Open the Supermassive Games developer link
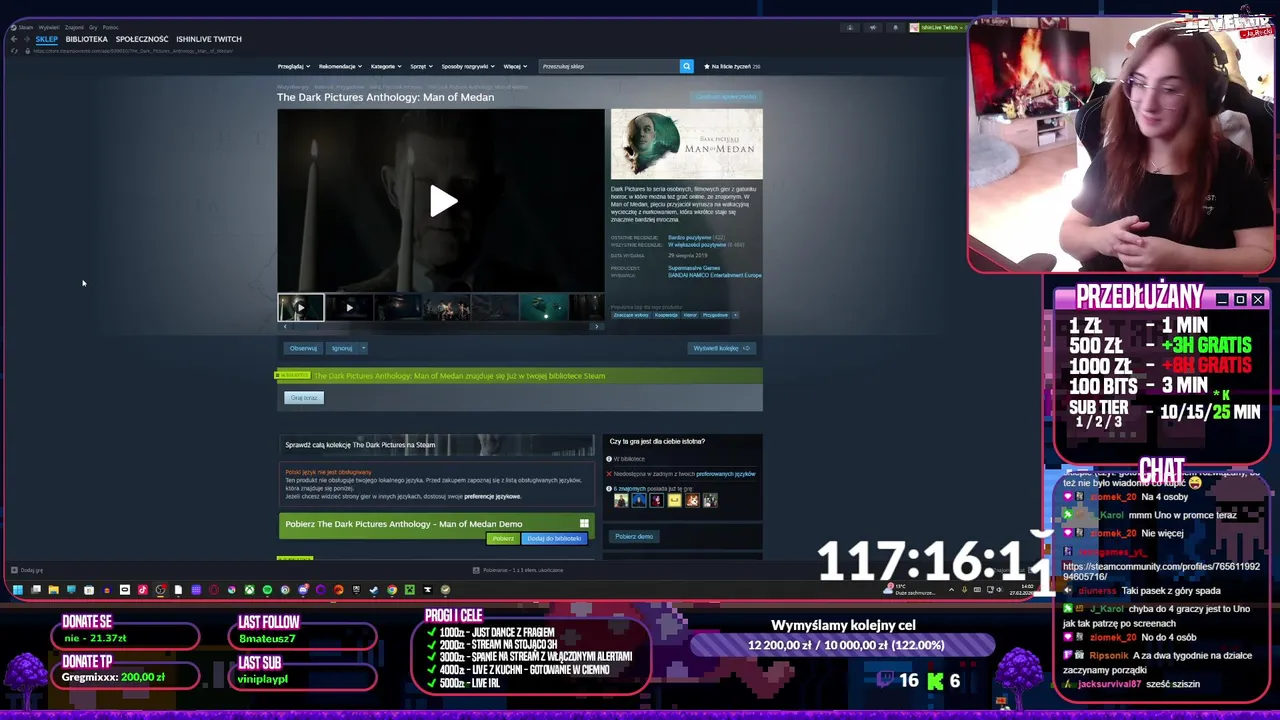This screenshot has height=720, width=1280. [x=694, y=268]
